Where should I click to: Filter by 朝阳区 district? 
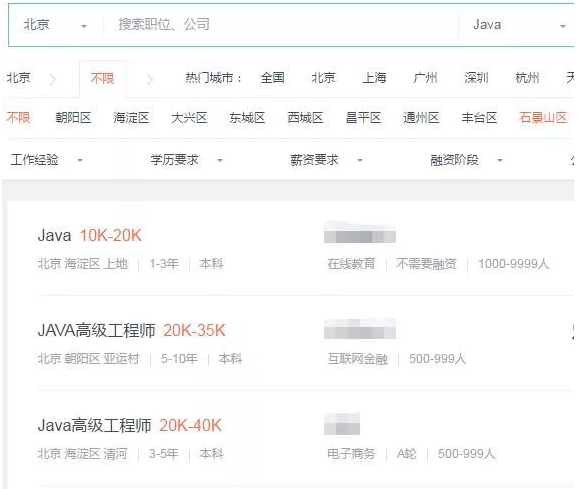coord(73,117)
